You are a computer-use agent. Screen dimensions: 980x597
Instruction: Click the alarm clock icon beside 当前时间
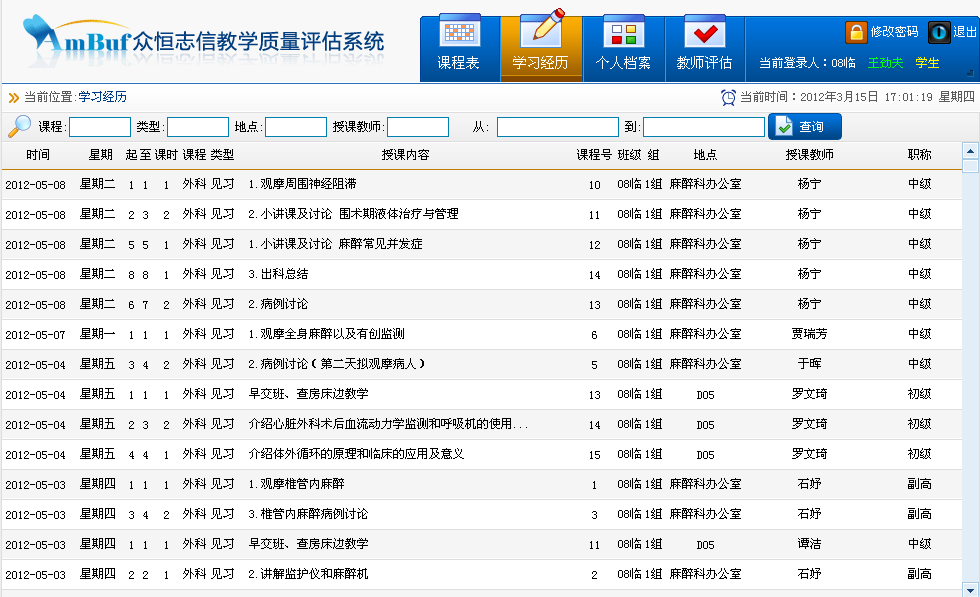pyautogui.click(x=728, y=97)
